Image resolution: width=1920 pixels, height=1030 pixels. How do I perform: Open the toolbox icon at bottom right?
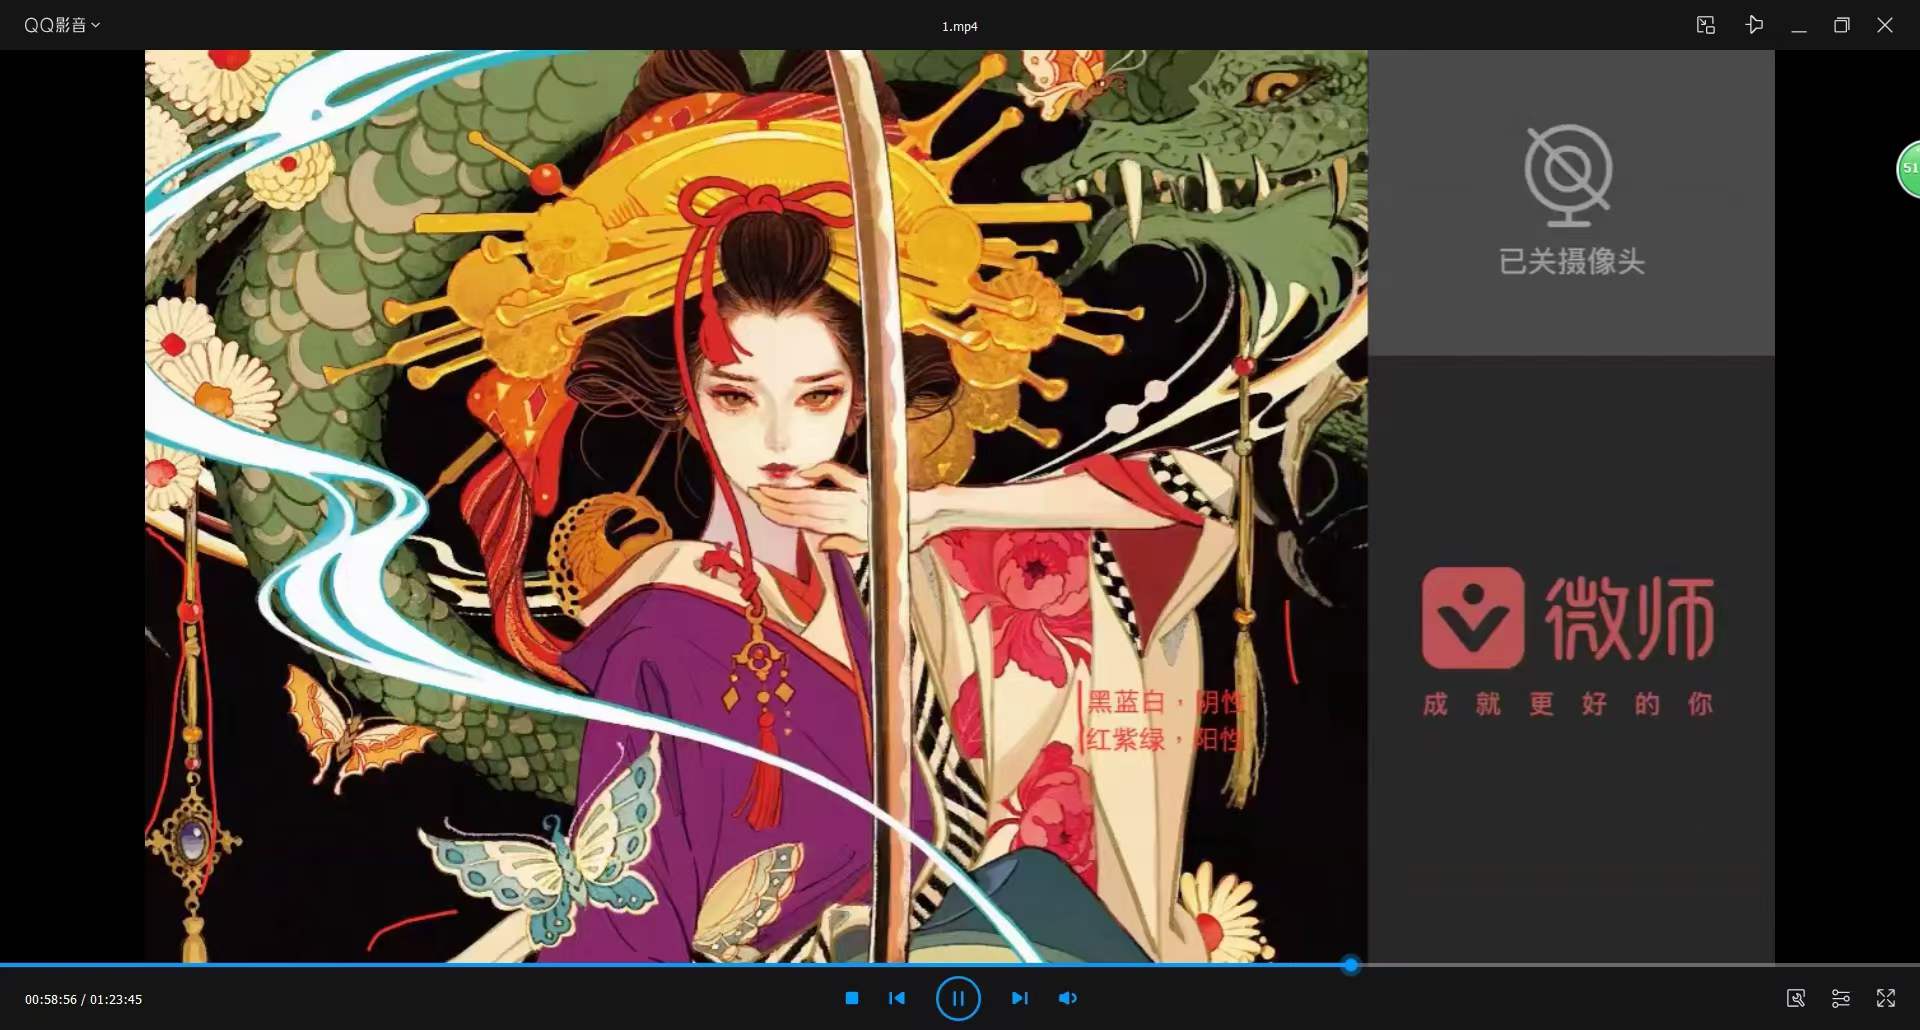(x=1796, y=998)
